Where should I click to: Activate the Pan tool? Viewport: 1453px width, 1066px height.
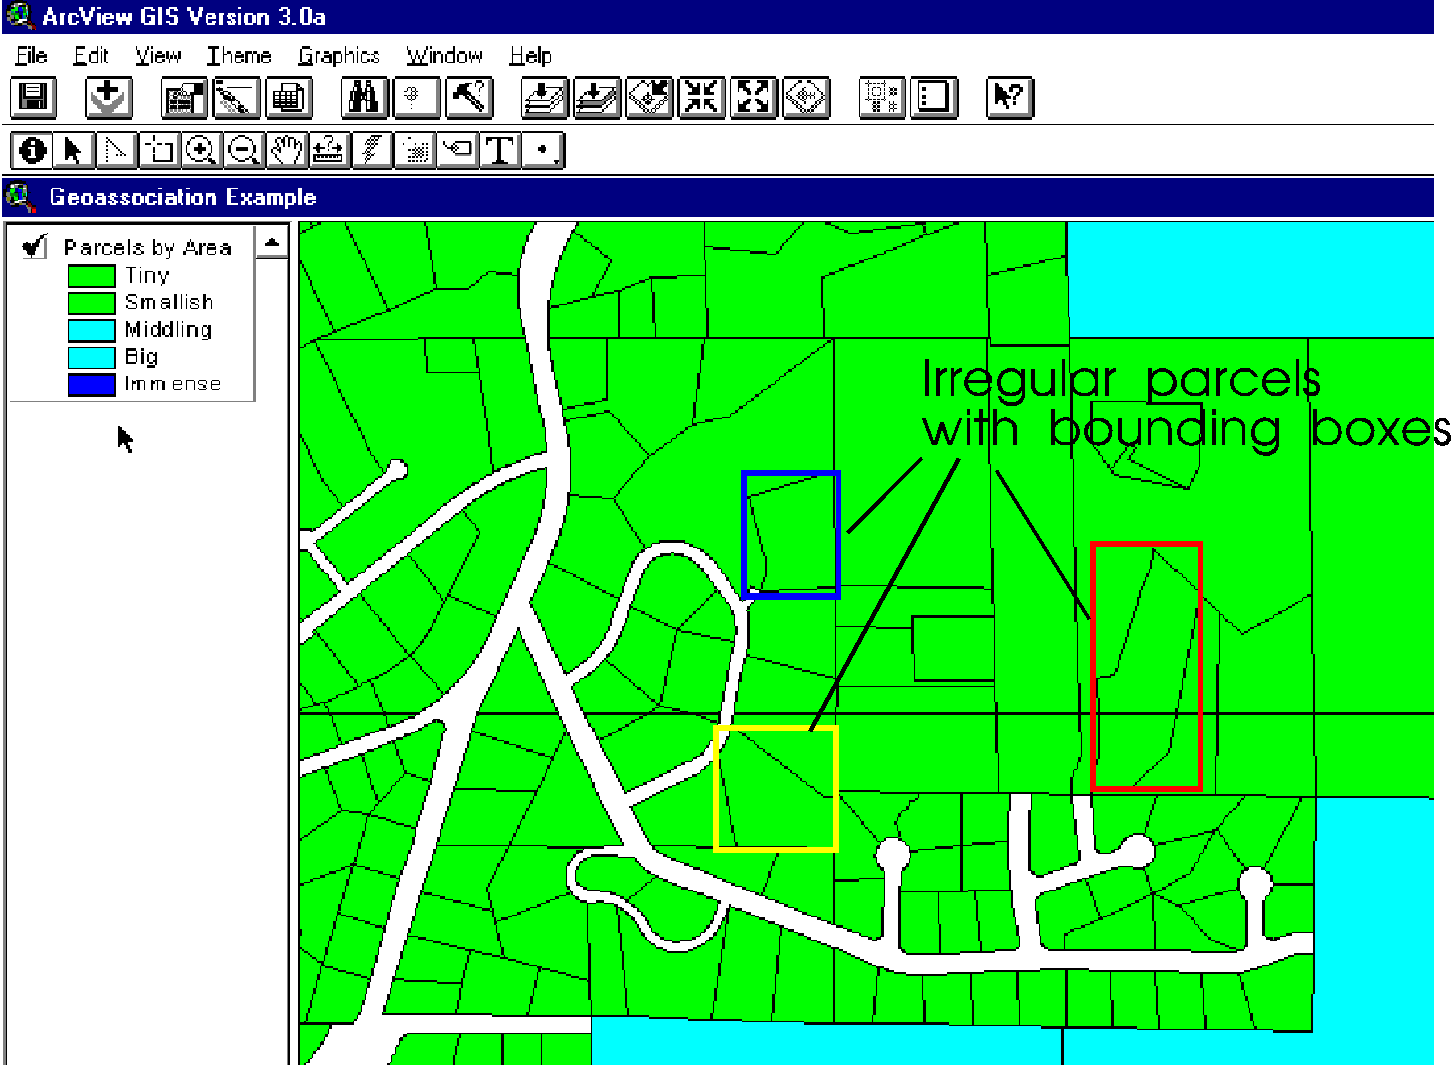pyautogui.click(x=286, y=149)
